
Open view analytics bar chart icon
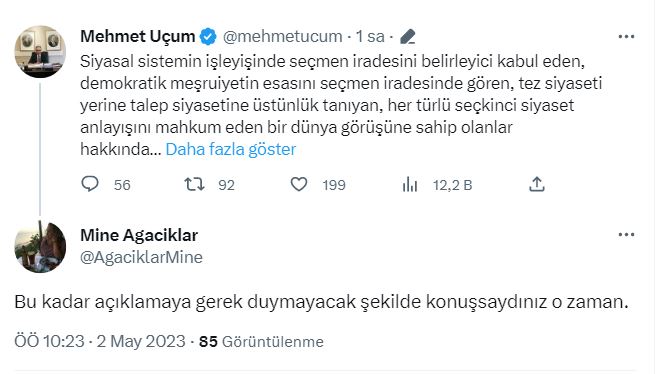click(410, 184)
